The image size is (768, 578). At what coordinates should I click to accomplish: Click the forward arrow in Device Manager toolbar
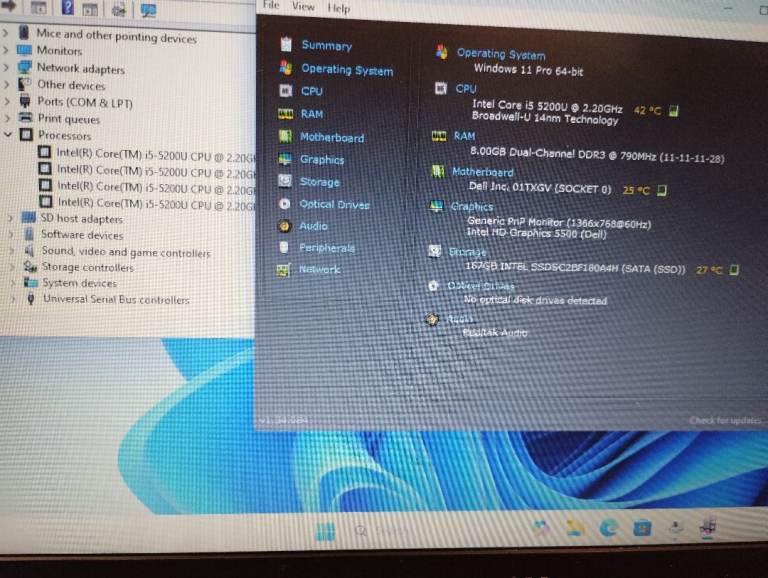pos(9,6)
